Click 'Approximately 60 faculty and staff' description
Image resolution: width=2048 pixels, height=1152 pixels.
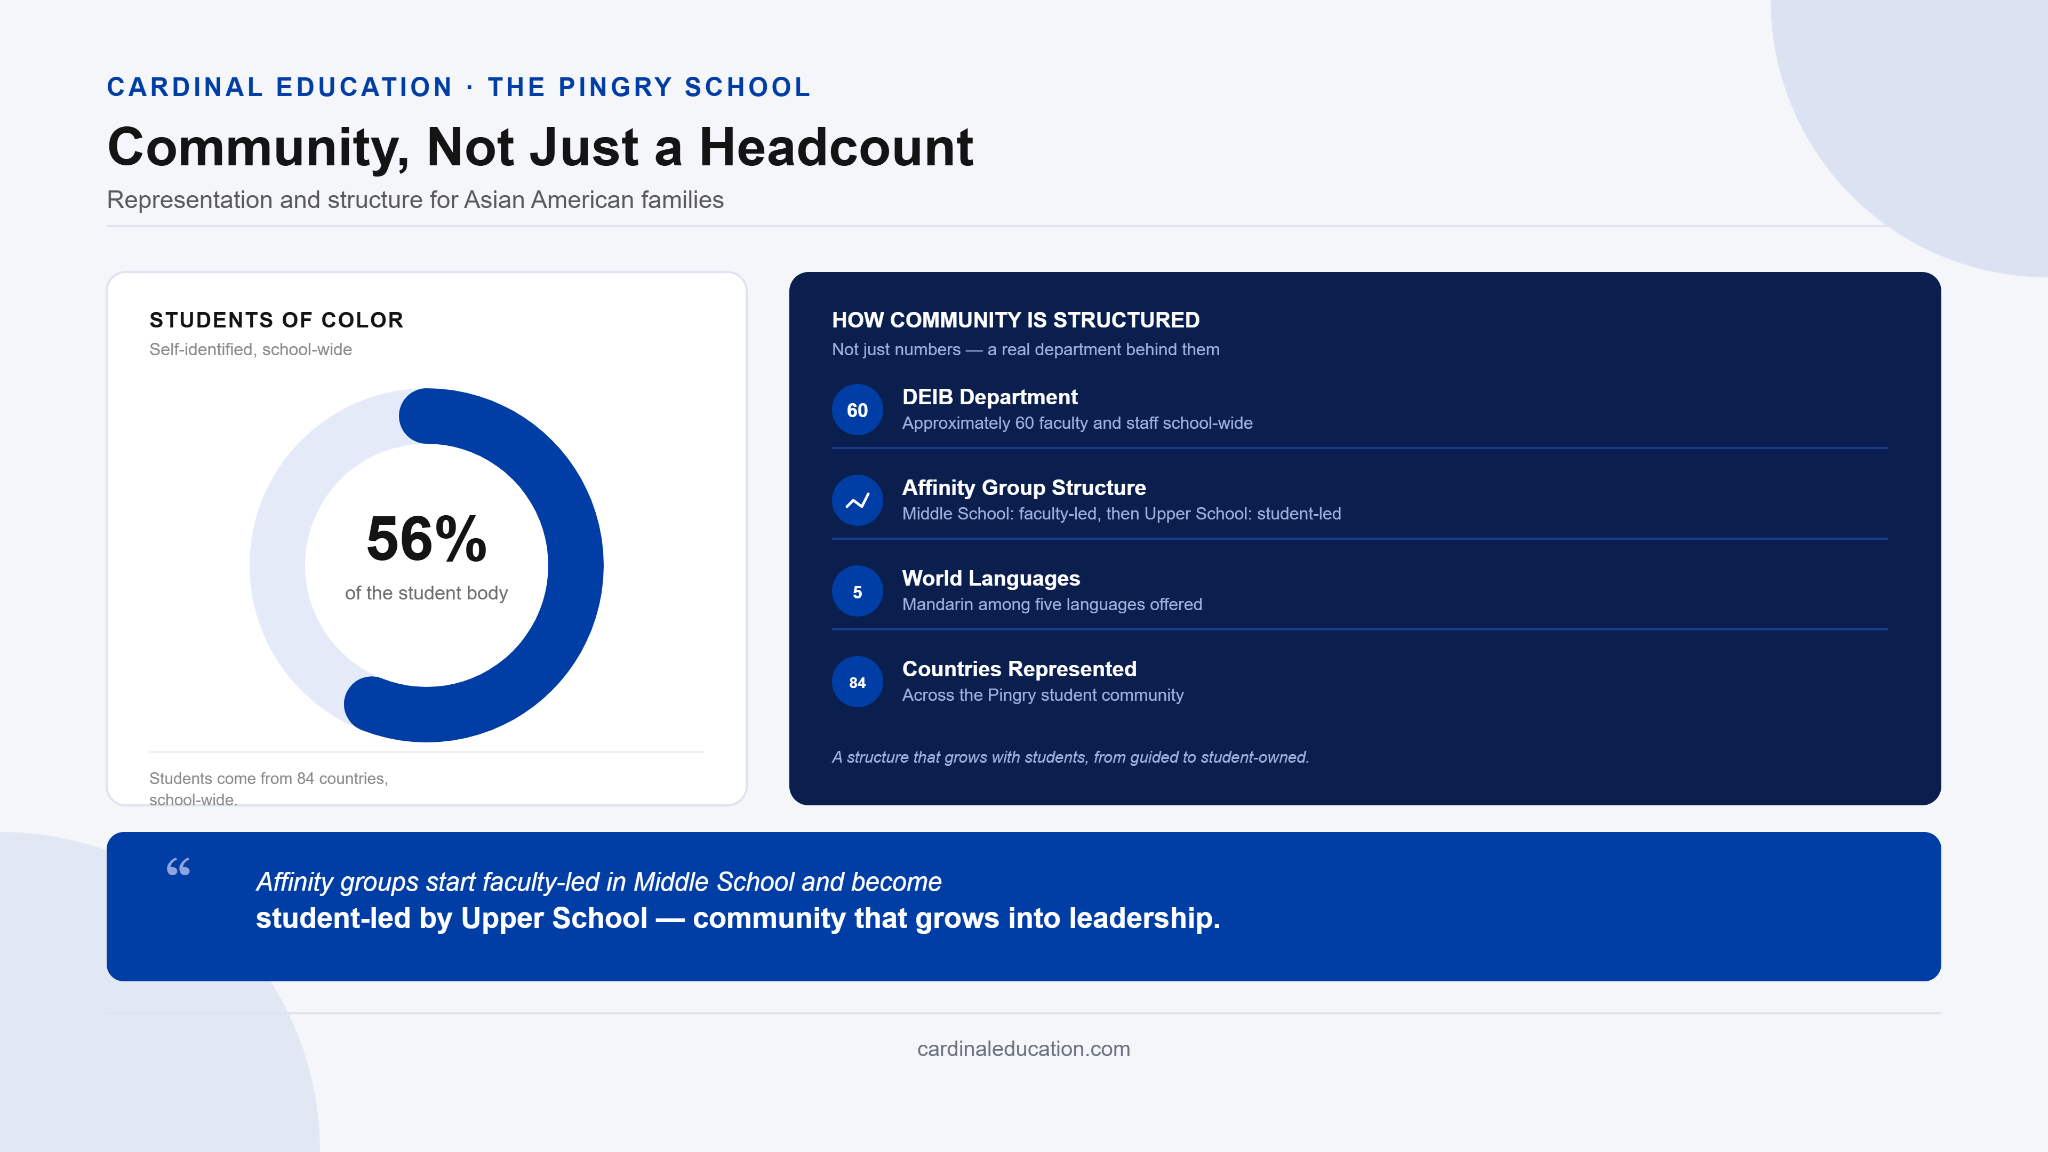1077,423
